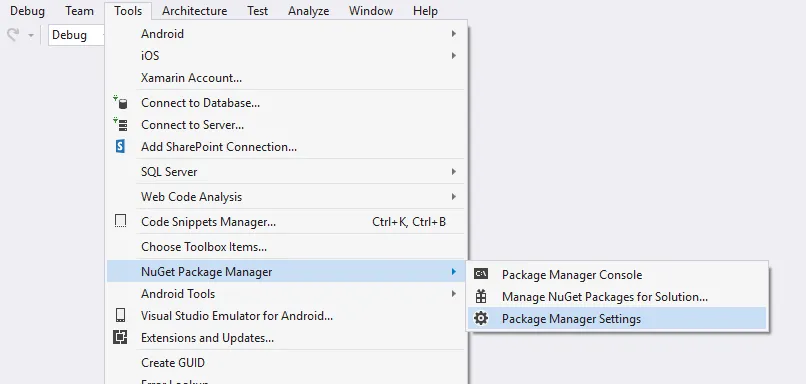Viewport: 806px width, 384px height.
Task: Click the Extensions and Updates icon
Action: click(120, 338)
